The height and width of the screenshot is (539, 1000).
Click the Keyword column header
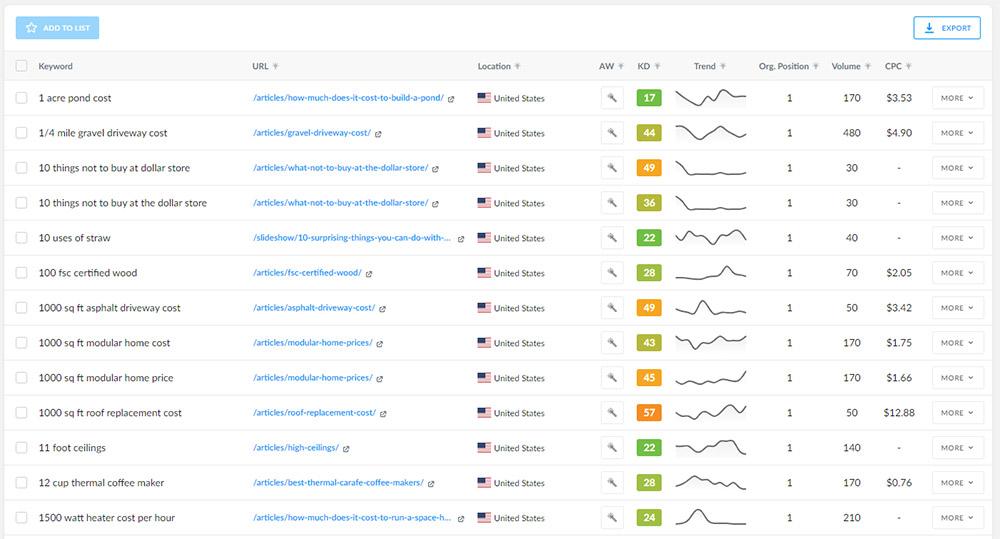55,66
